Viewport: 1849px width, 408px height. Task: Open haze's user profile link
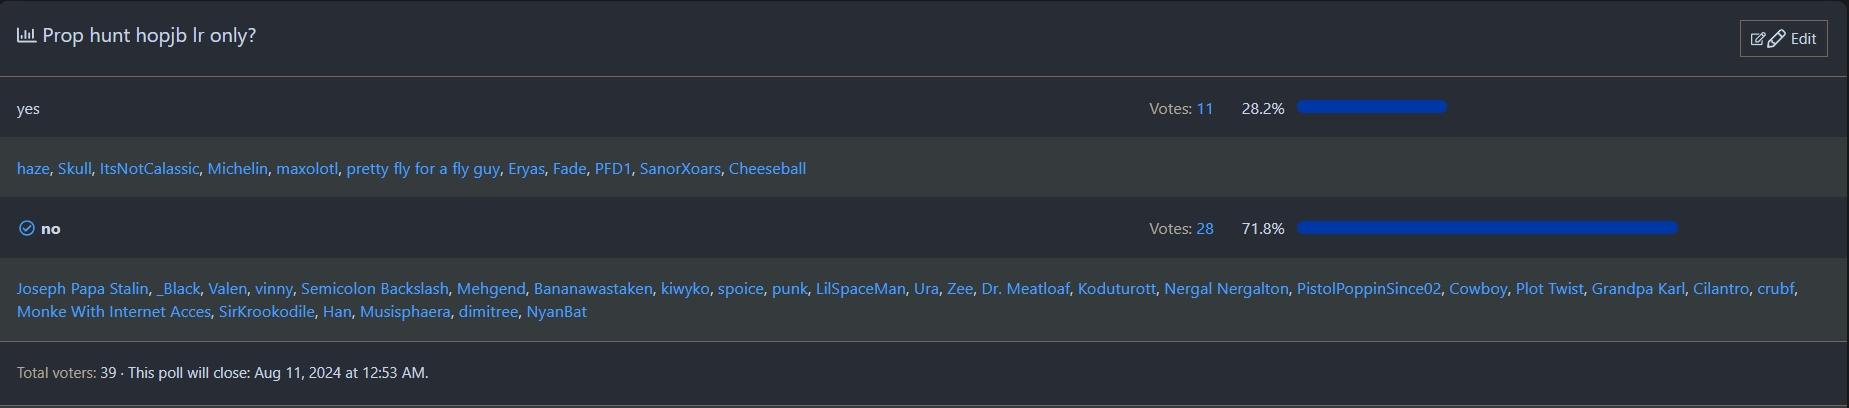coord(33,169)
